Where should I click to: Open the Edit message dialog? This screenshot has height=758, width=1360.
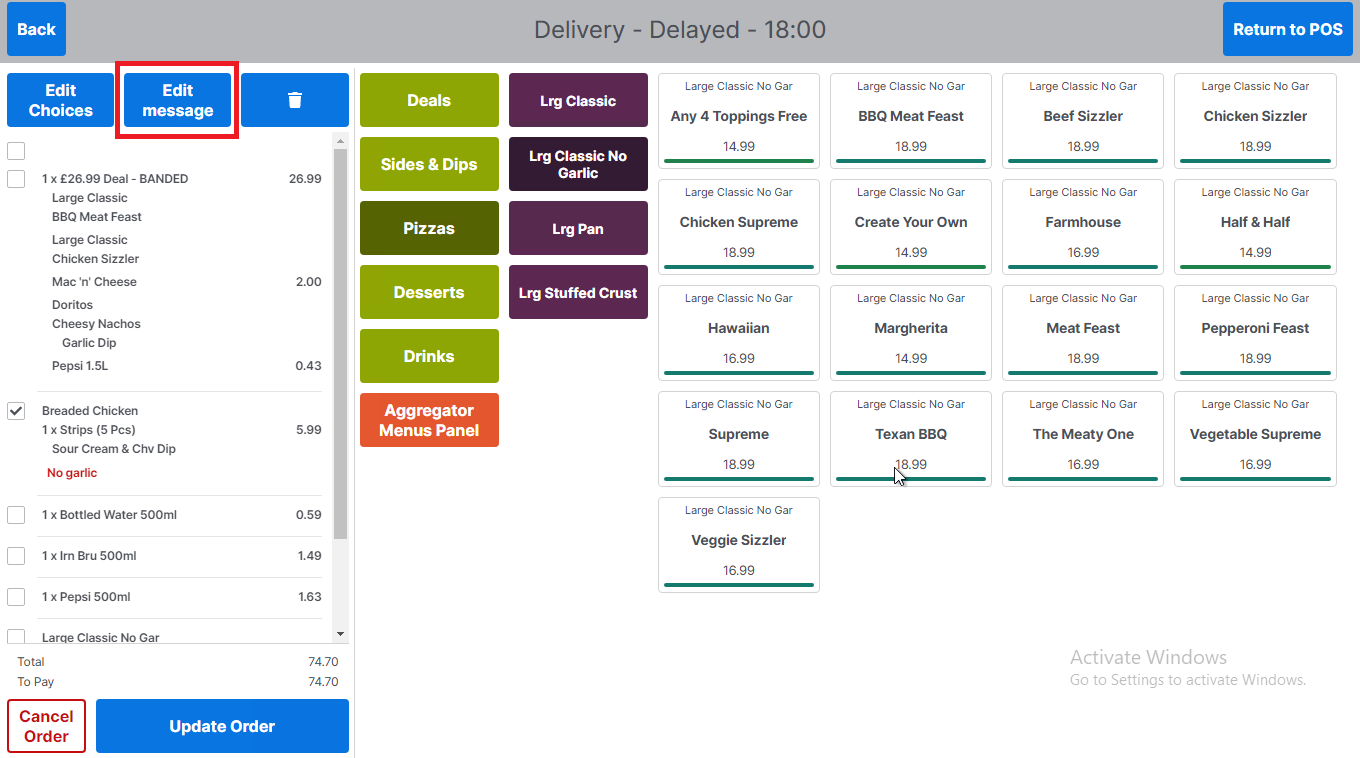point(176,100)
